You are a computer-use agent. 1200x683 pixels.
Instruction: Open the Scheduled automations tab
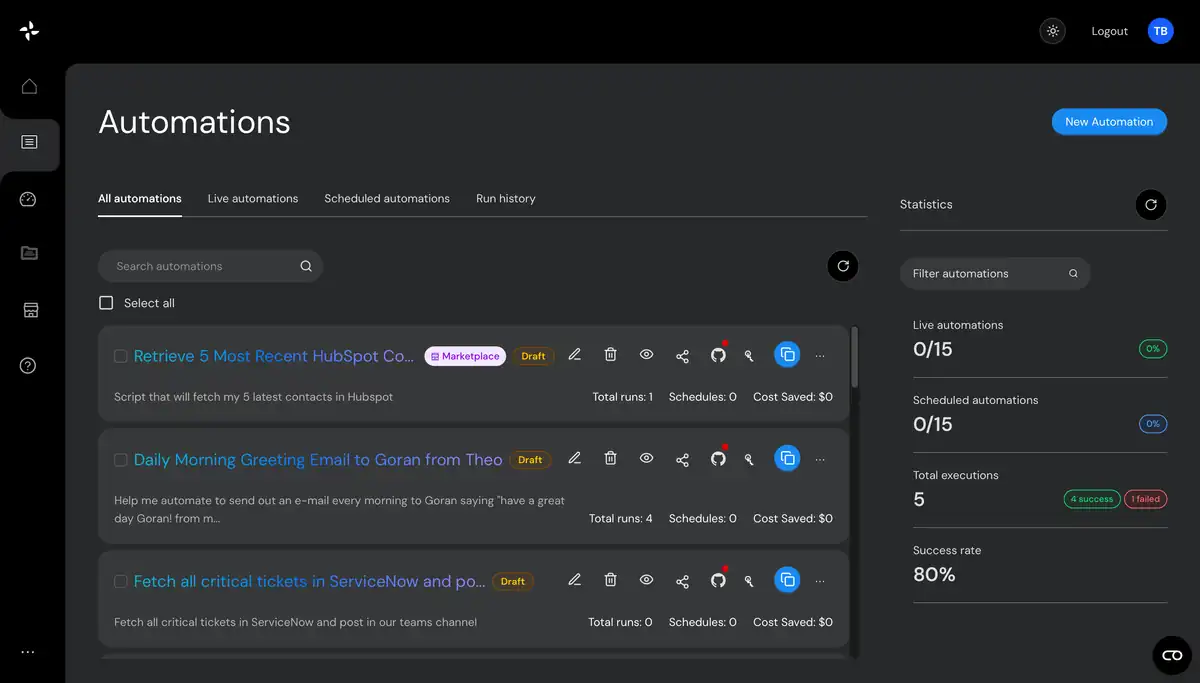pyautogui.click(x=387, y=198)
